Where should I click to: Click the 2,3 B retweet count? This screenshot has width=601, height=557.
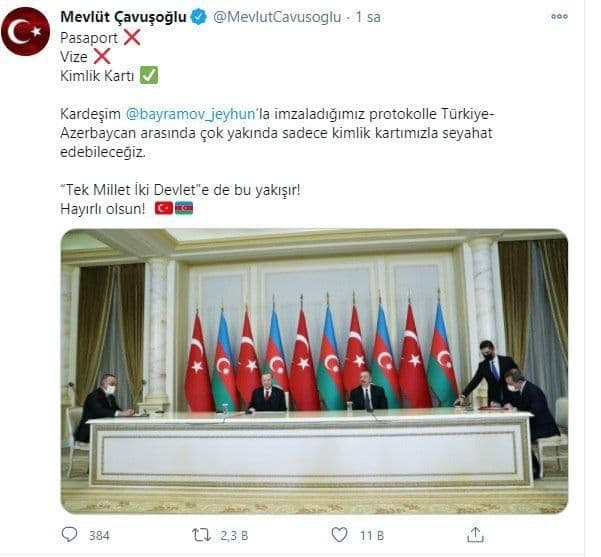coord(234,535)
